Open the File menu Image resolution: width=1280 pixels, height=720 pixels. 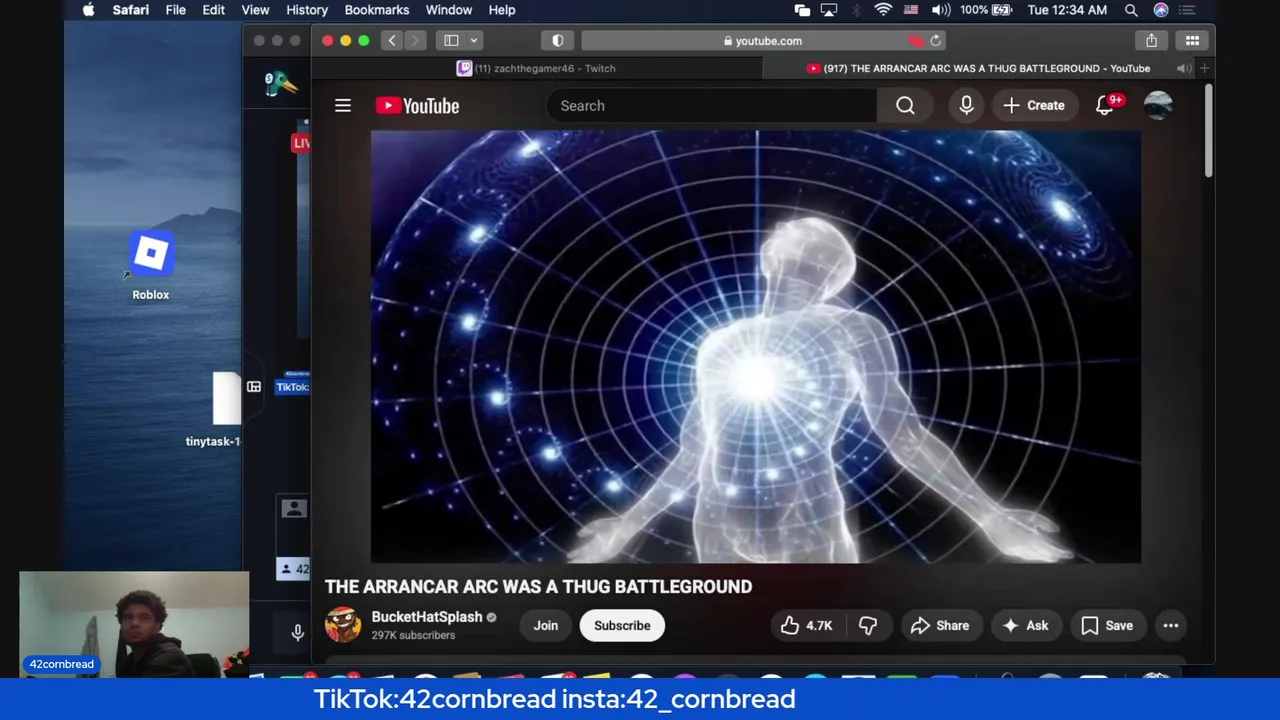tap(175, 10)
